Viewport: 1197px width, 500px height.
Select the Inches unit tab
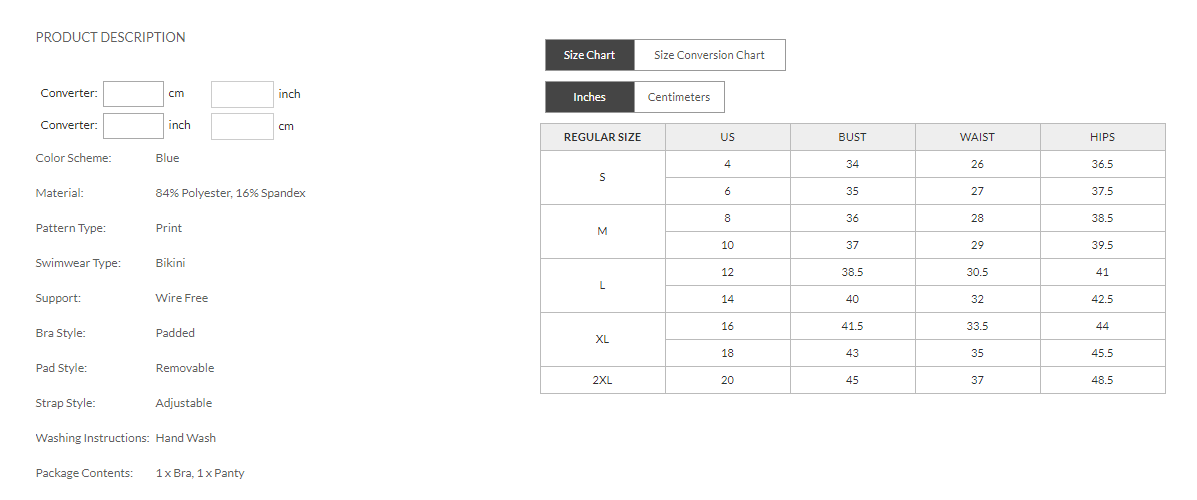[589, 97]
